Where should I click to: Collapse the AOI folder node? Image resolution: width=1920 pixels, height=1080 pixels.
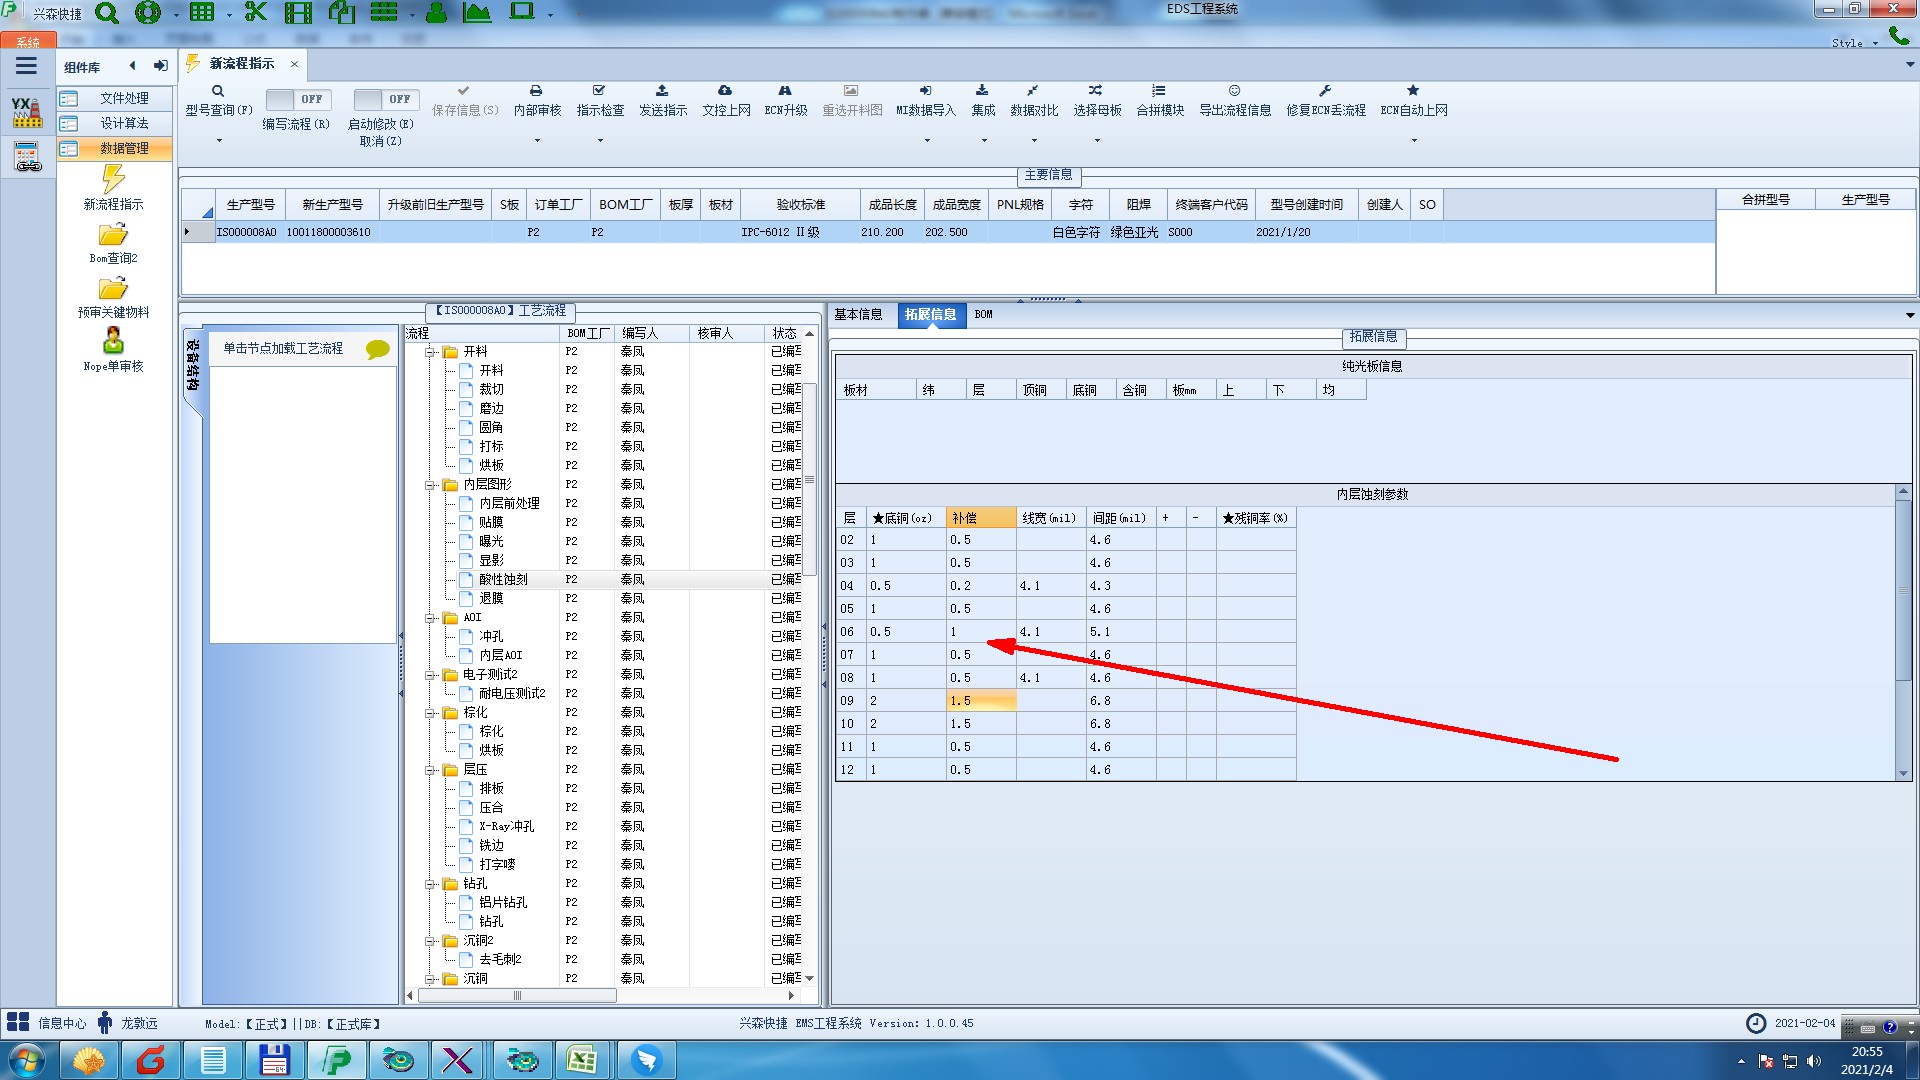(x=430, y=618)
